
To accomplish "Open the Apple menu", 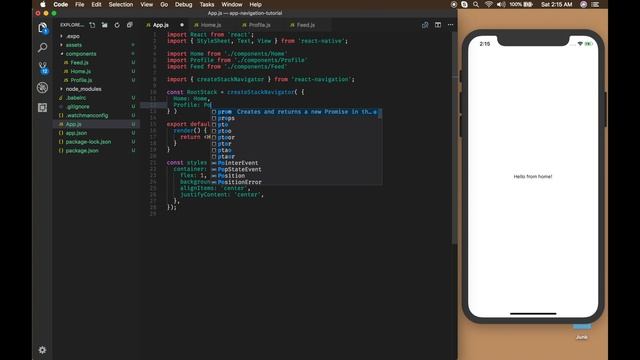I will (x=42, y=4).
